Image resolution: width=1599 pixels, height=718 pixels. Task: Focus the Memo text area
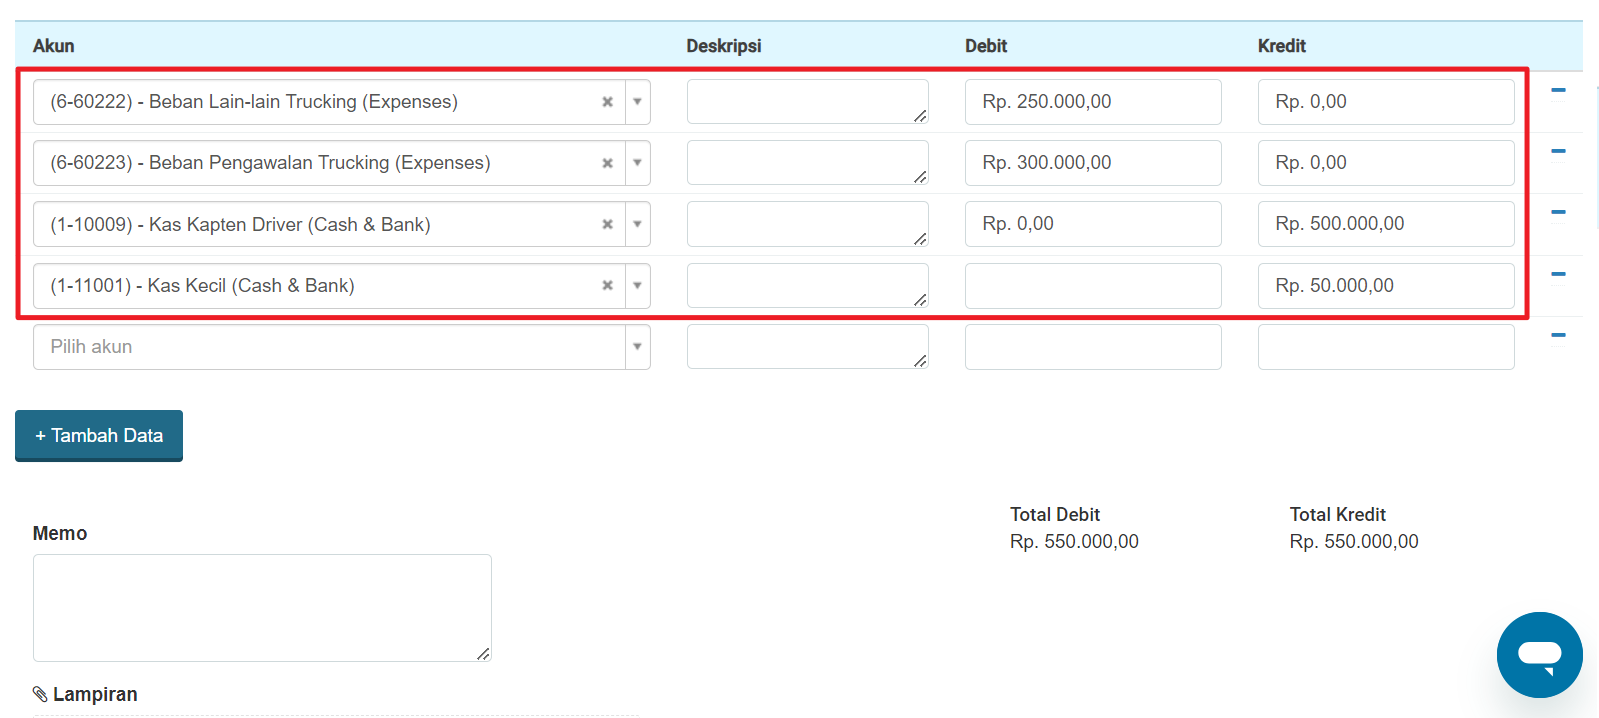point(262,608)
